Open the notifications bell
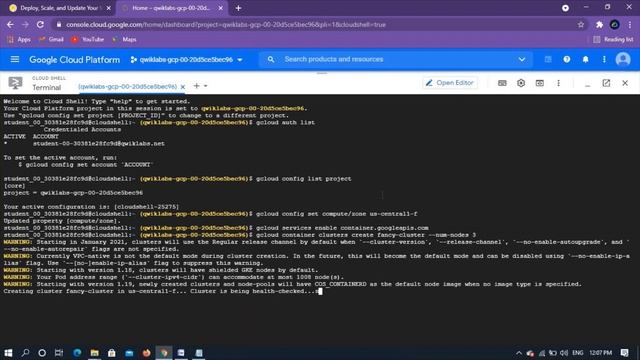This screenshot has width=640, height=360. pyautogui.click(x=585, y=60)
